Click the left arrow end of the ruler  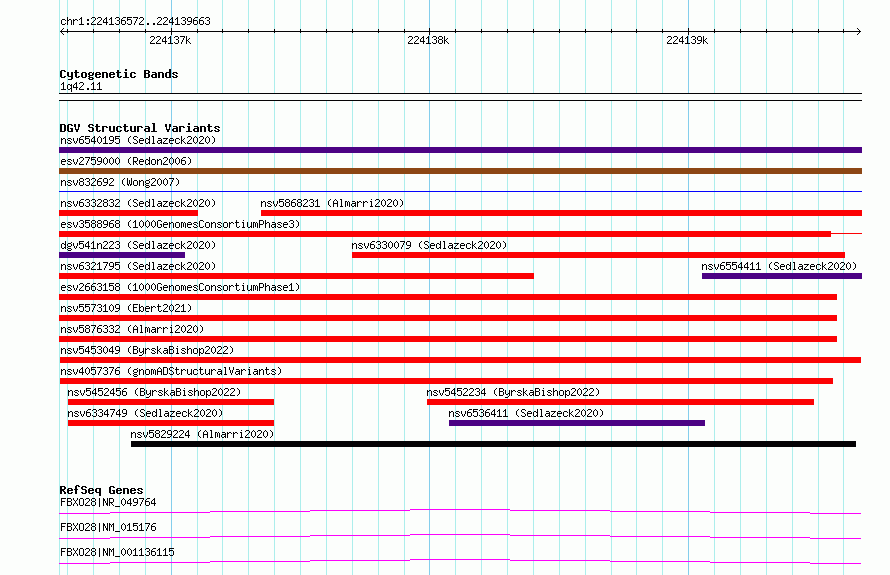point(62,31)
